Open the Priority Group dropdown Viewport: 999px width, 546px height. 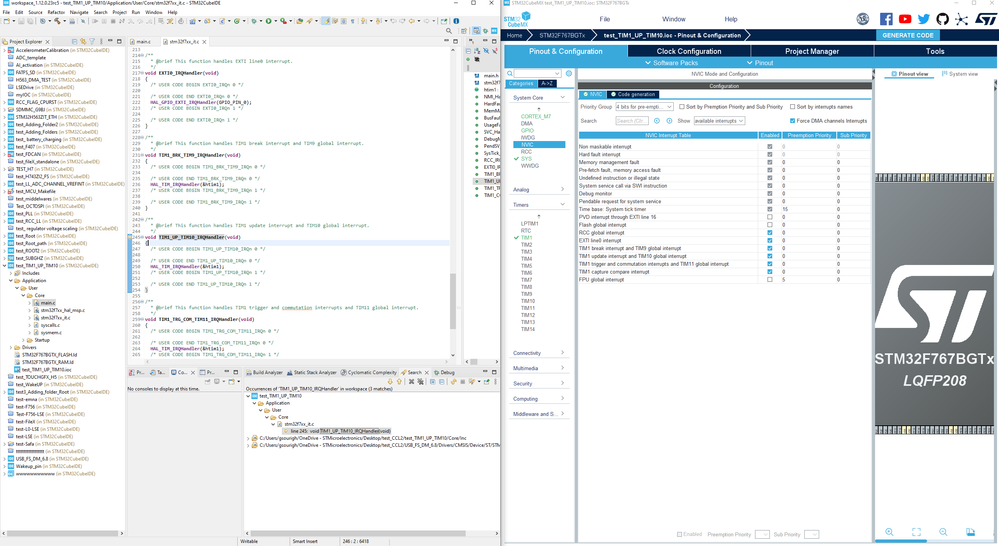644,107
